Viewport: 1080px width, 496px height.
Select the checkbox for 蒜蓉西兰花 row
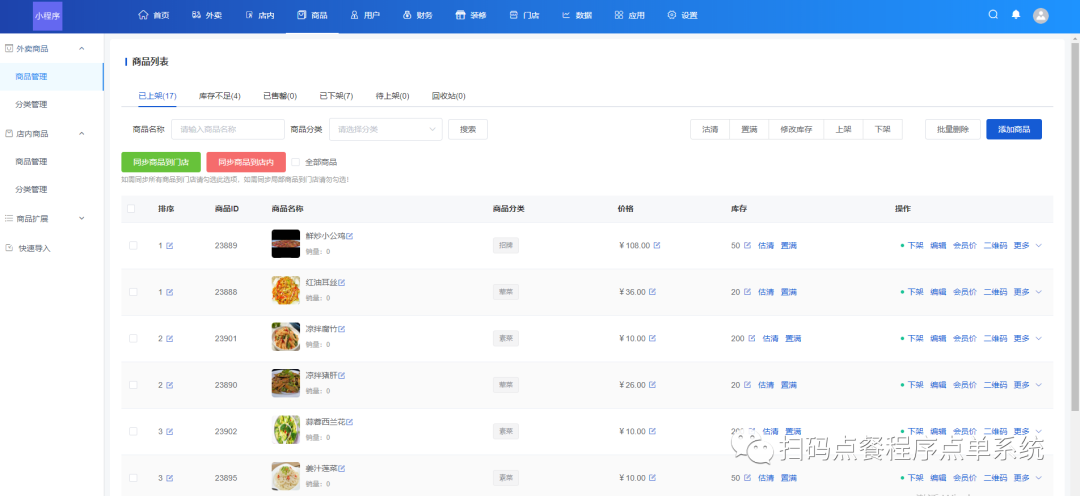click(x=133, y=431)
